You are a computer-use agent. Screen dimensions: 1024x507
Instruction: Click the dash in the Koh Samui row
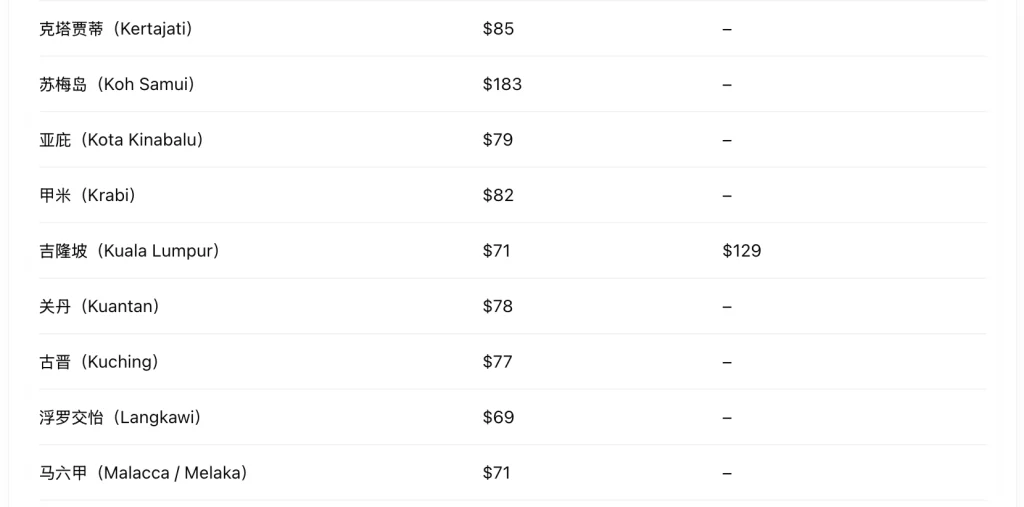tap(728, 85)
